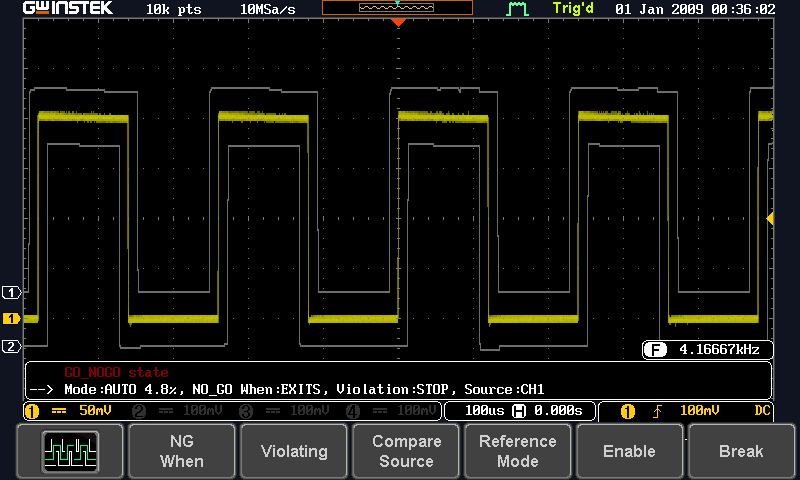Click the memory bar waveform overview at top
The image size is (800, 480).
tap(397, 8)
